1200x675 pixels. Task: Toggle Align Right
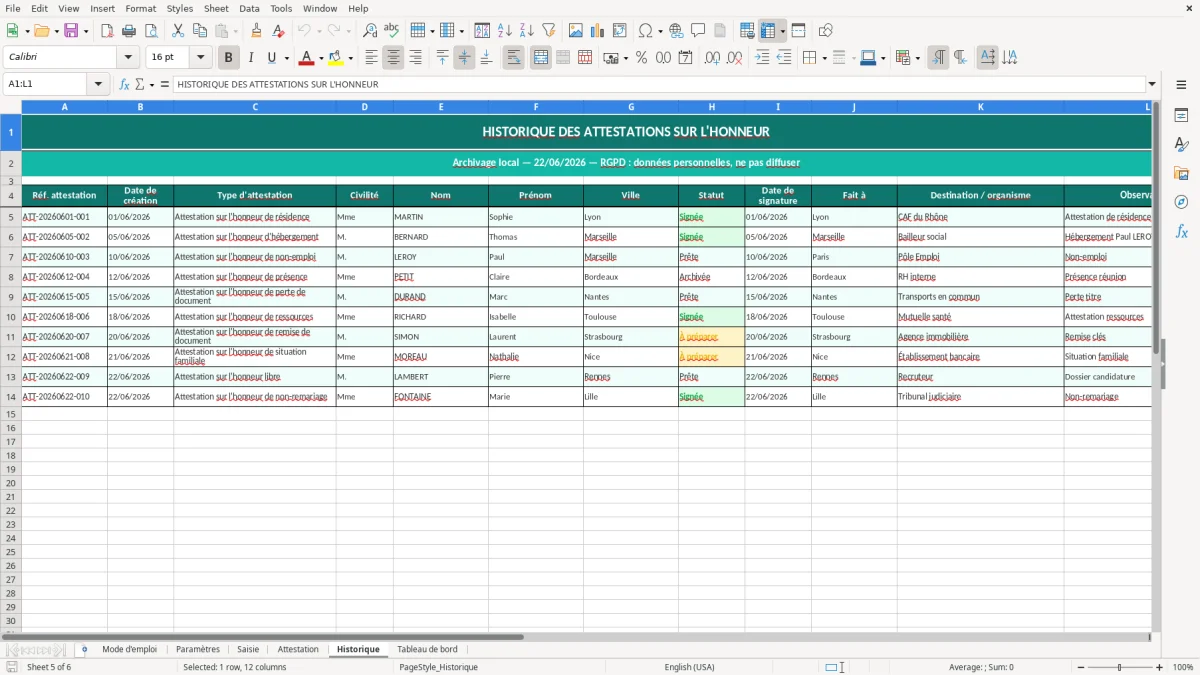[x=416, y=58]
